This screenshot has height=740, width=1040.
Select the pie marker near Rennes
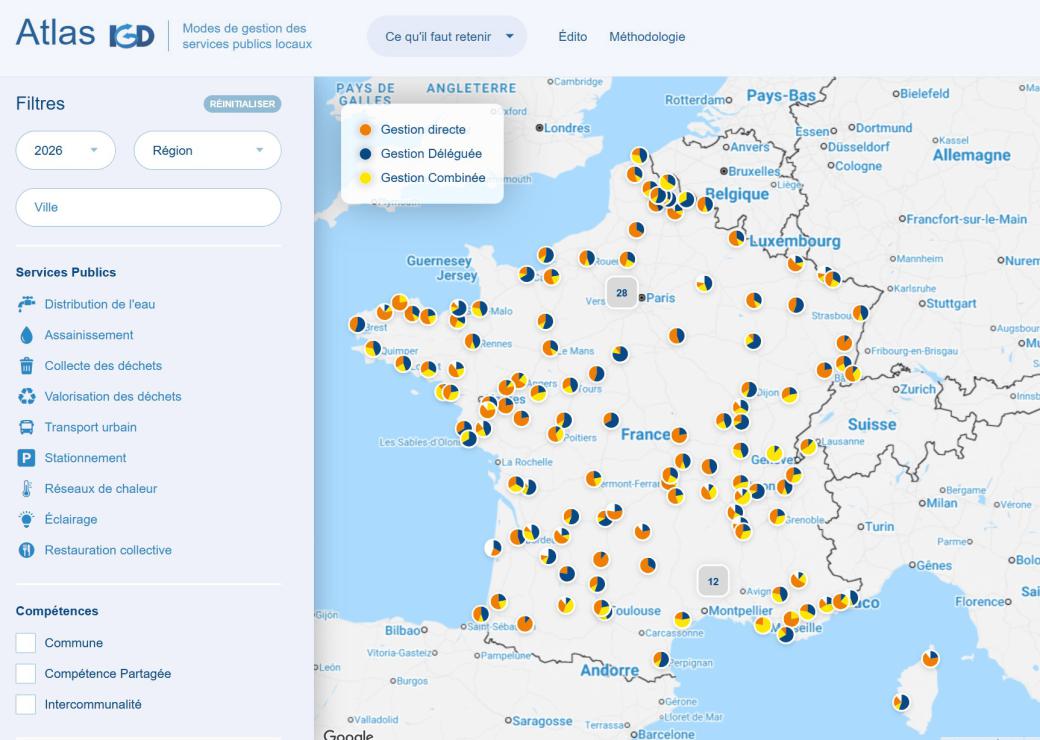tap(472, 341)
